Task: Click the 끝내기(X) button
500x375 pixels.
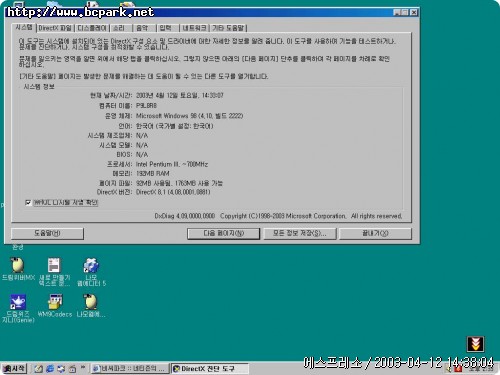Action: (x=375, y=233)
